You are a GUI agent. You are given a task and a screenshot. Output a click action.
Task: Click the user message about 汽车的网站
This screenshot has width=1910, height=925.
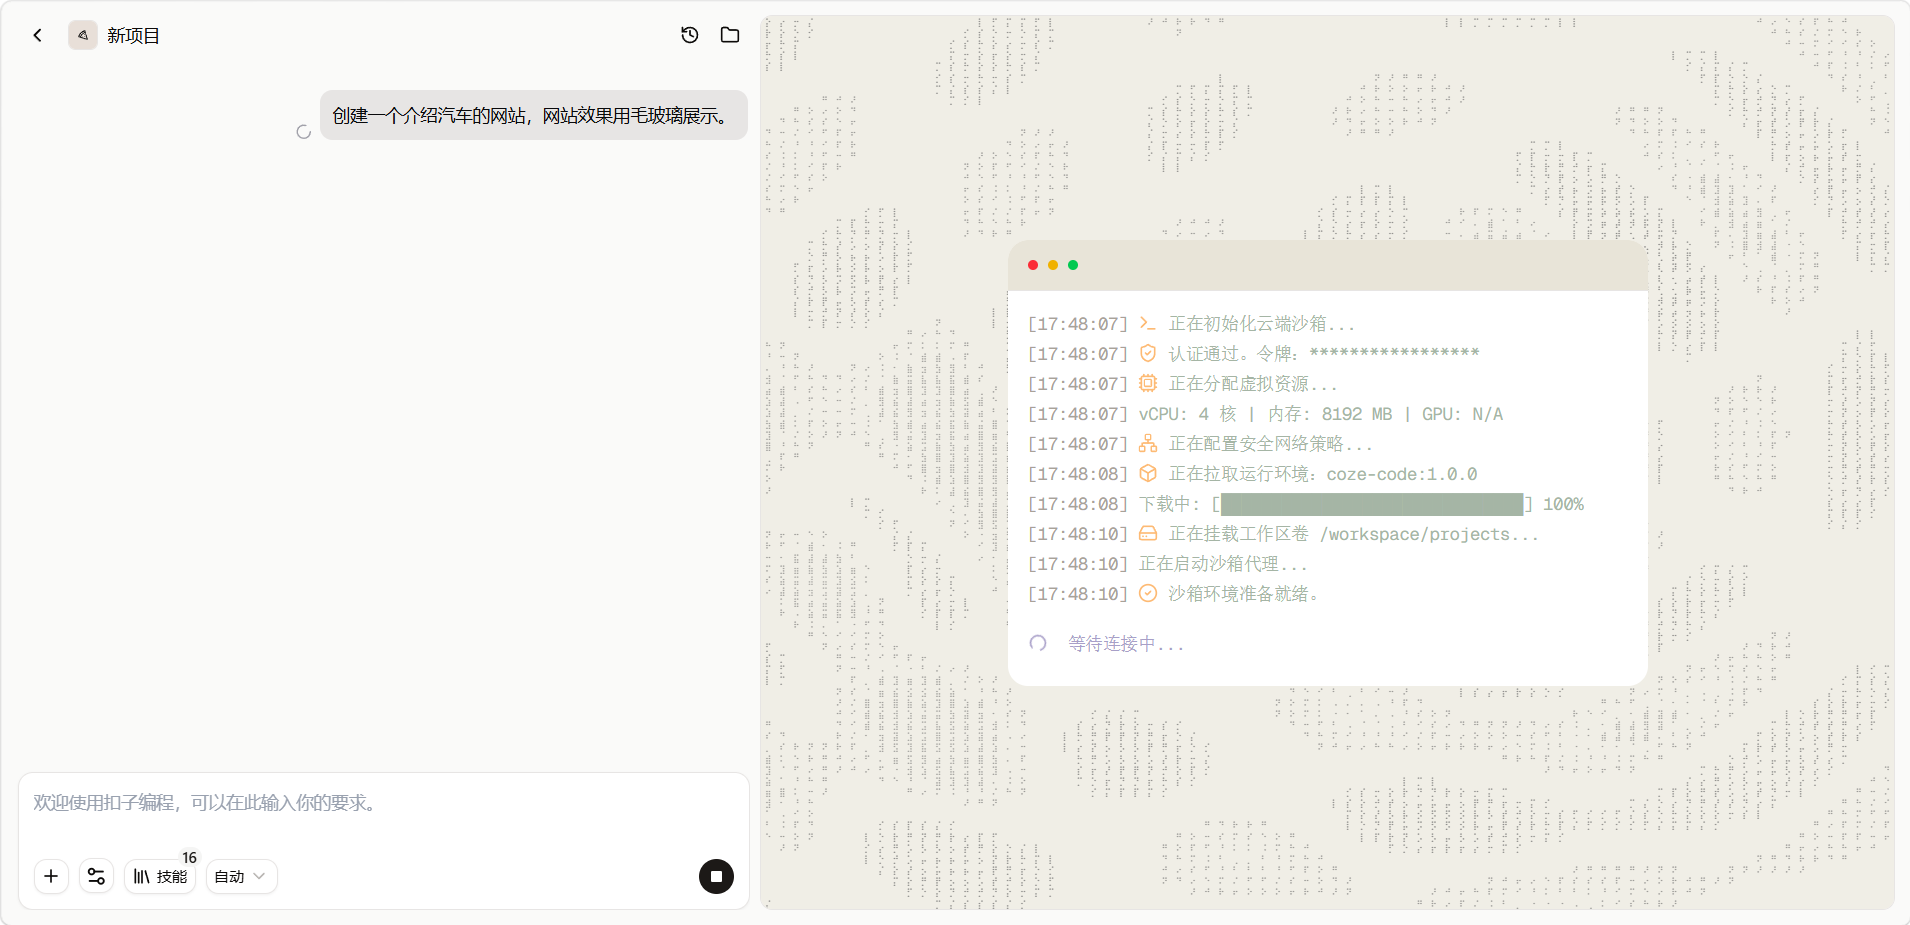pyautogui.click(x=534, y=115)
